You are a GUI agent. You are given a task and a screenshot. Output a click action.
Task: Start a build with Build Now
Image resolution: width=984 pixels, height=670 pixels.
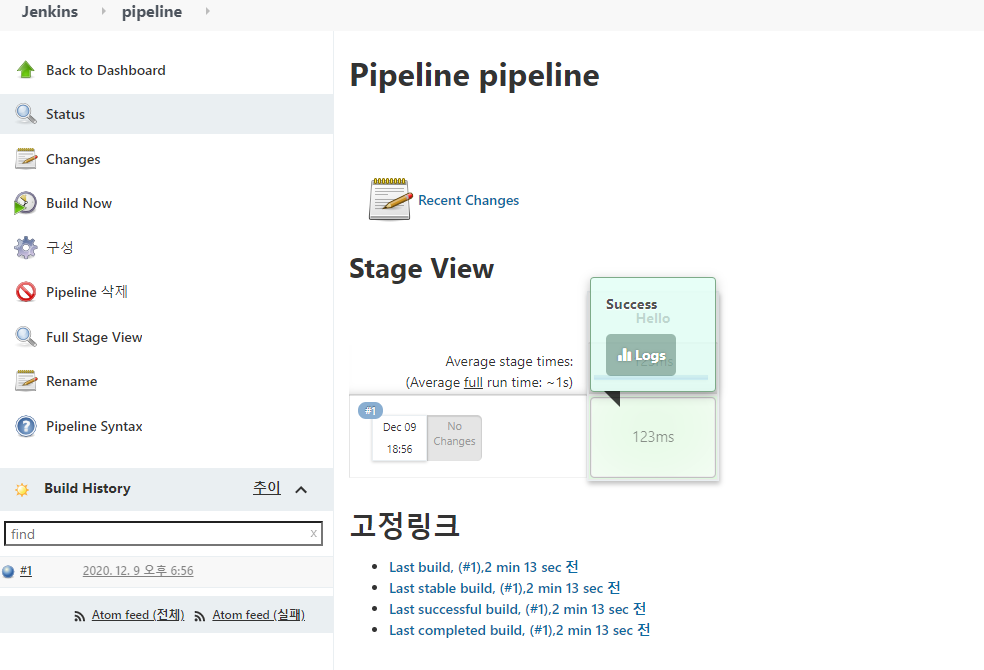[x=79, y=203]
